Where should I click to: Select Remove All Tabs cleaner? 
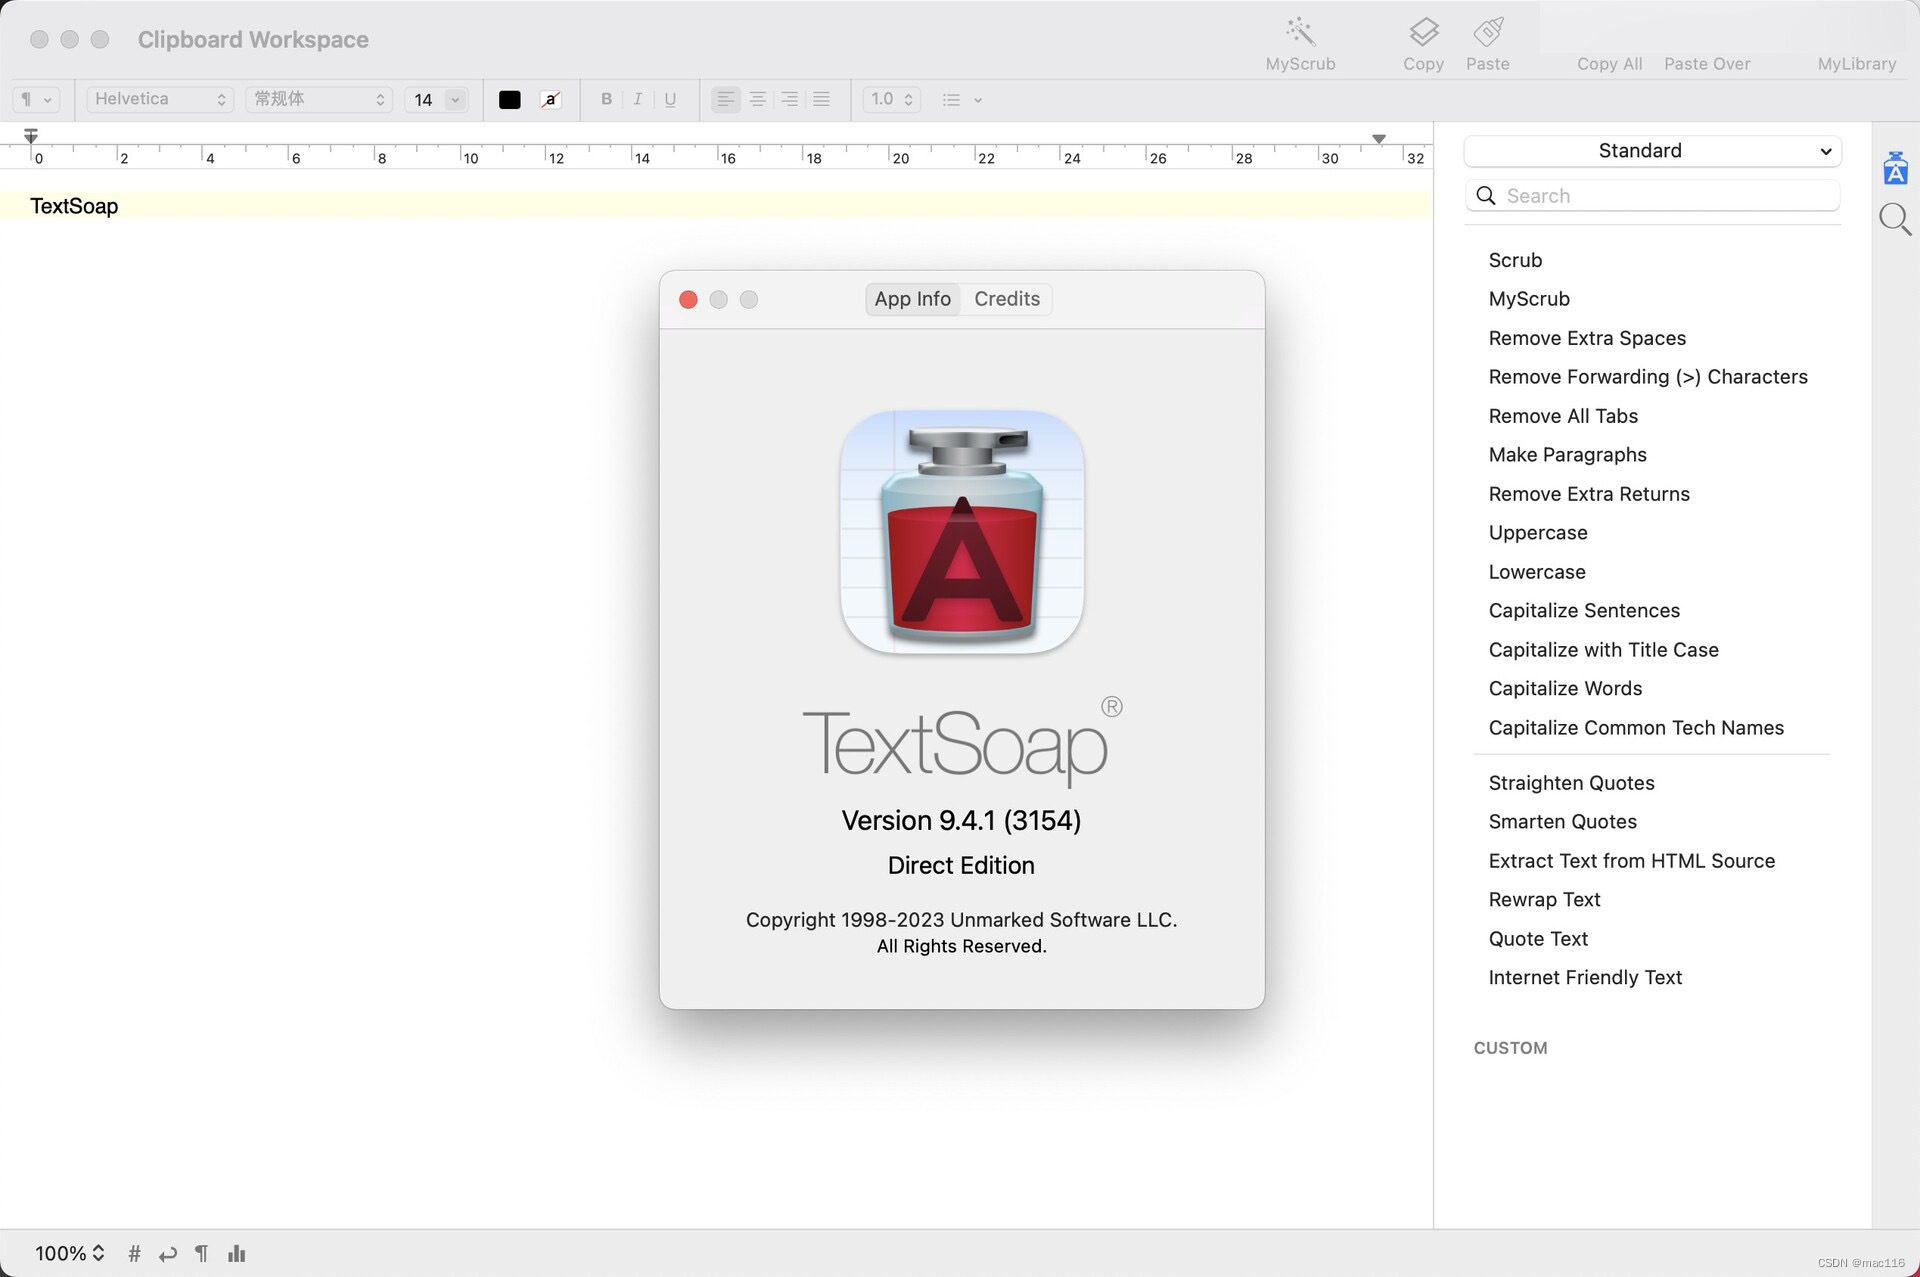click(1563, 416)
